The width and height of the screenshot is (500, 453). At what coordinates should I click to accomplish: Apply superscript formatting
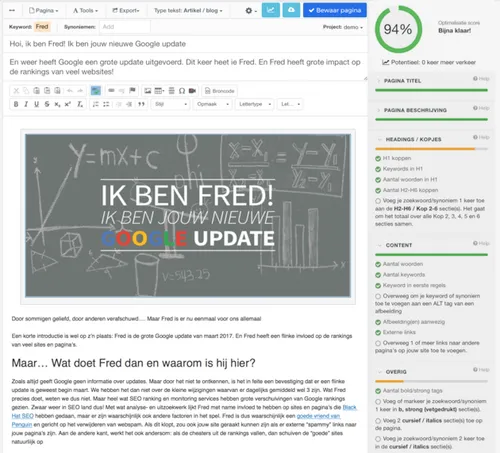[68, 104]
